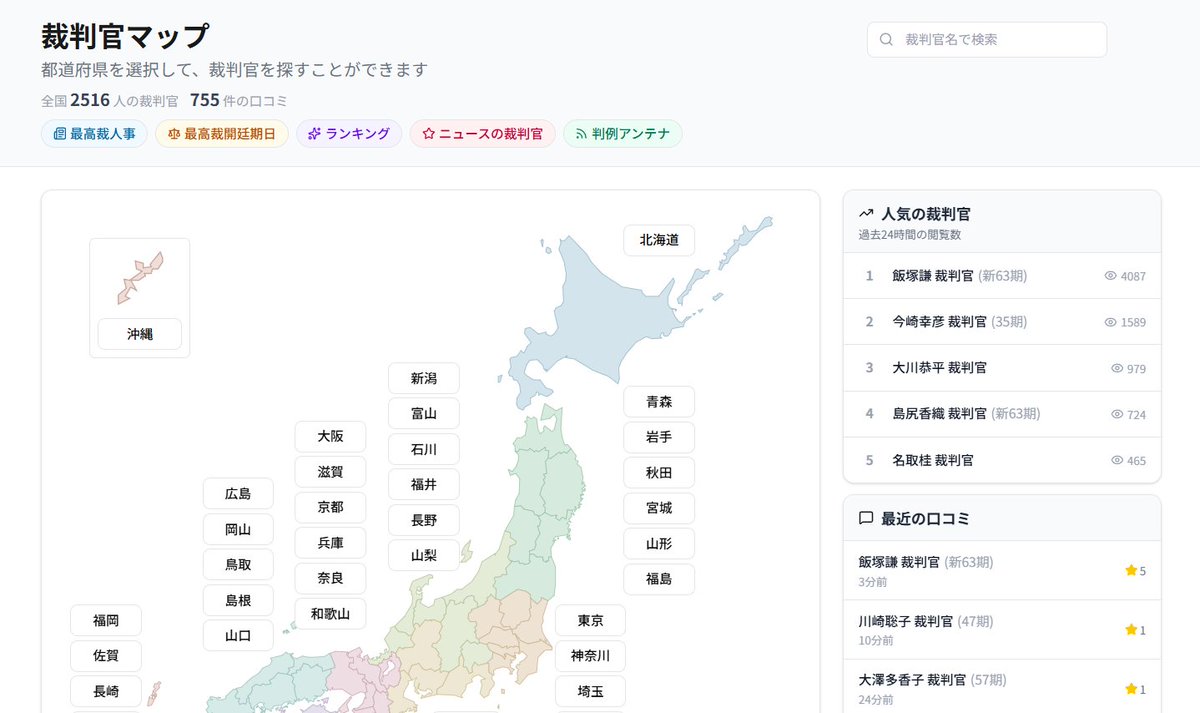Select 福井 prefecture
This screenshot has height=713, width=1200.
coord(424,485)
